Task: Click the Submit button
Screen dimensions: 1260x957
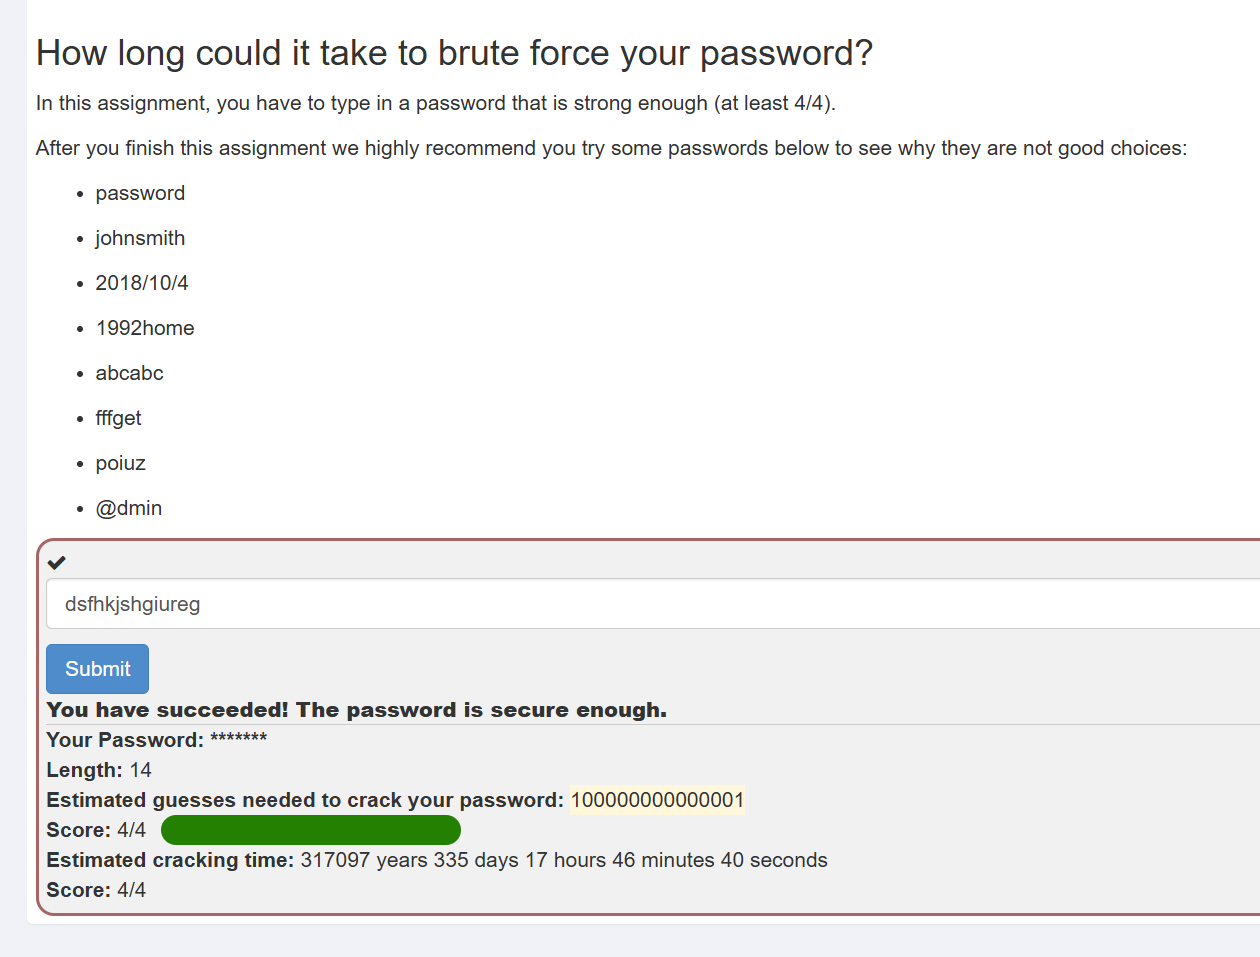Action: [97, 669]
